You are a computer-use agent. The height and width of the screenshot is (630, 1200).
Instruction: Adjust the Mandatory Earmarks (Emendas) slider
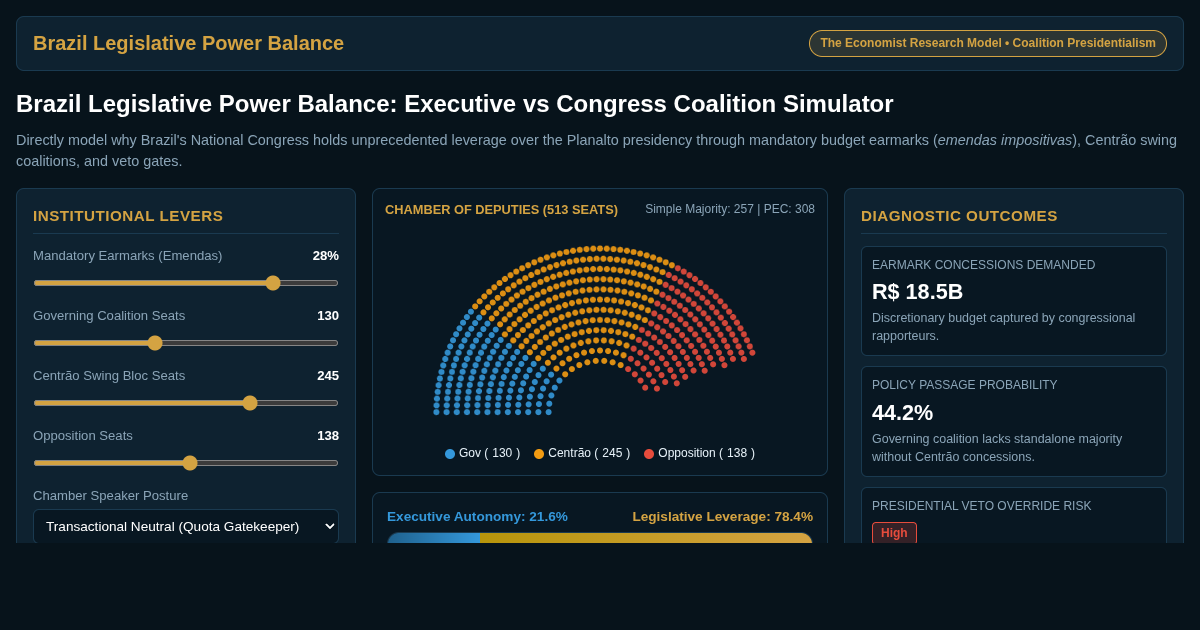(x=186, y=283)
